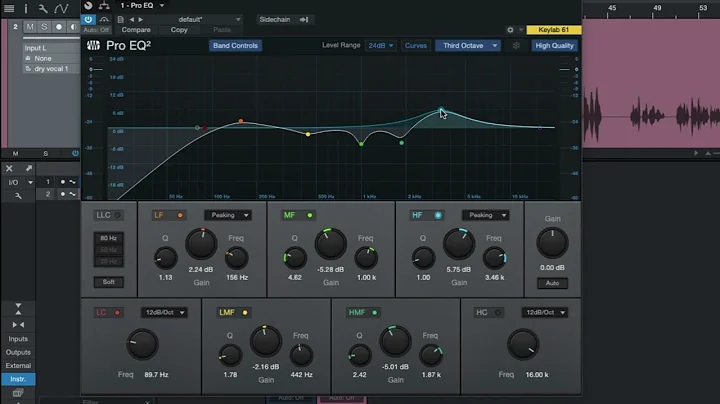Open the preset file icon
This screenshot has height=404, width=720.
click(x=120, y=19)
